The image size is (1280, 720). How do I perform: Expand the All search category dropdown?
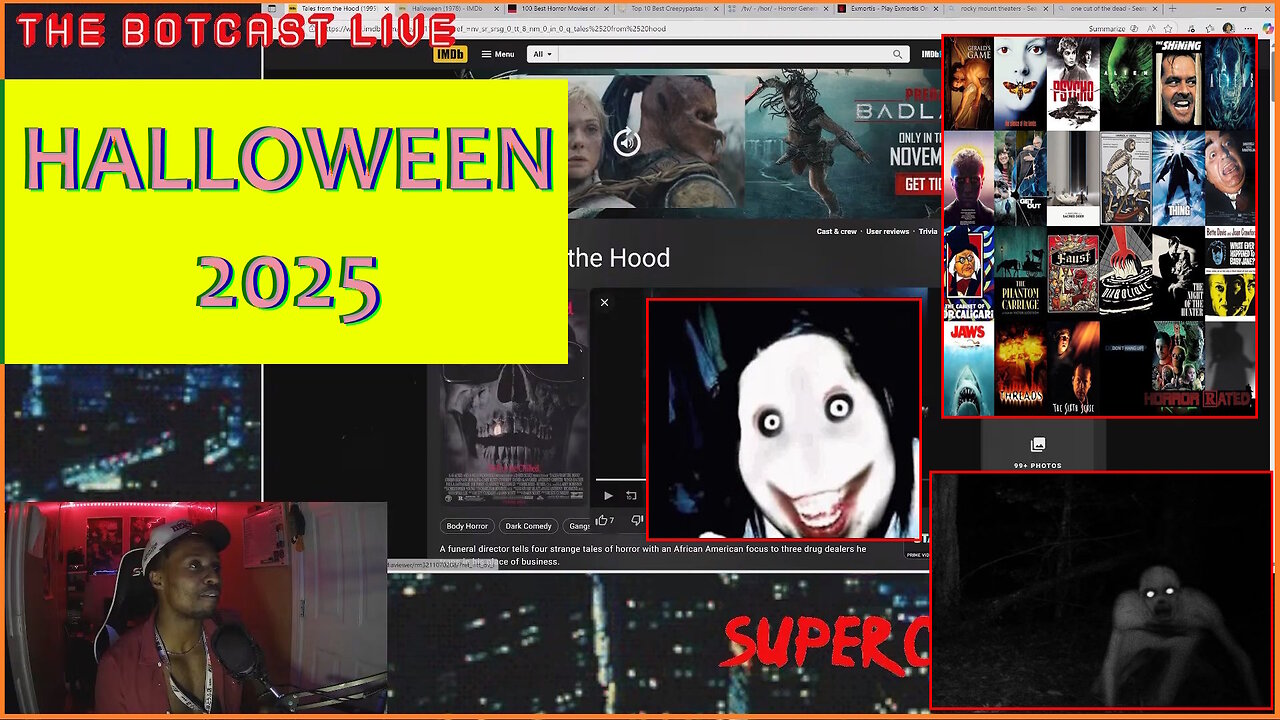click(543, 54)
